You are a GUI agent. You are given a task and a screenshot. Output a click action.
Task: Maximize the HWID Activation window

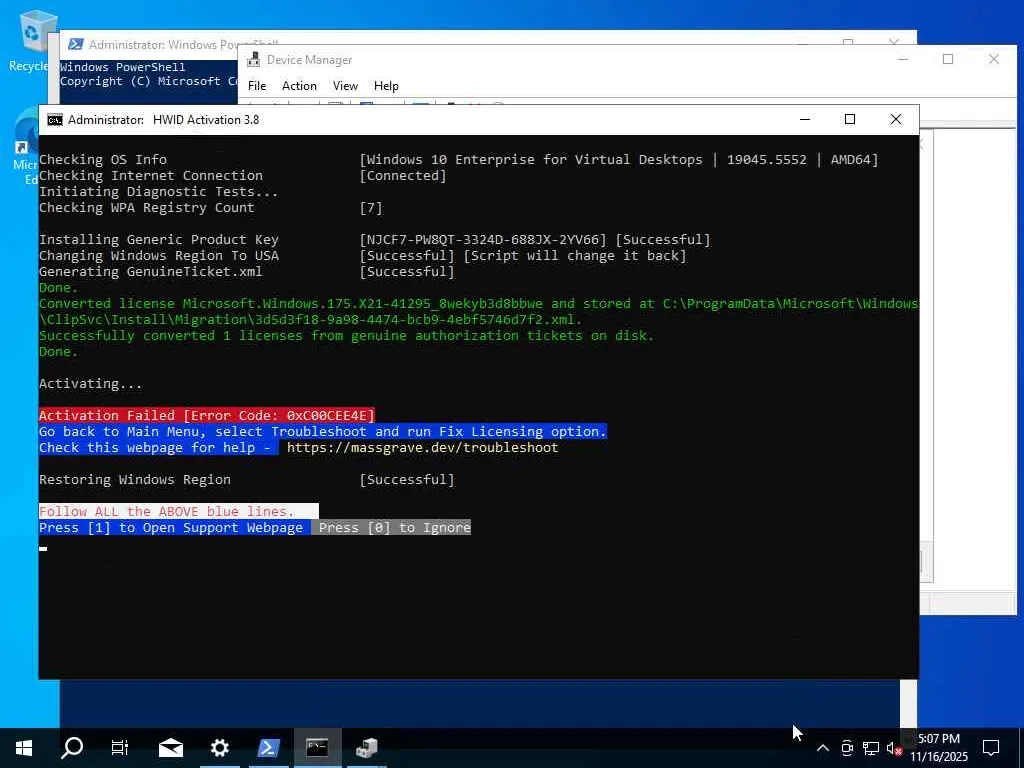(850, 120)
